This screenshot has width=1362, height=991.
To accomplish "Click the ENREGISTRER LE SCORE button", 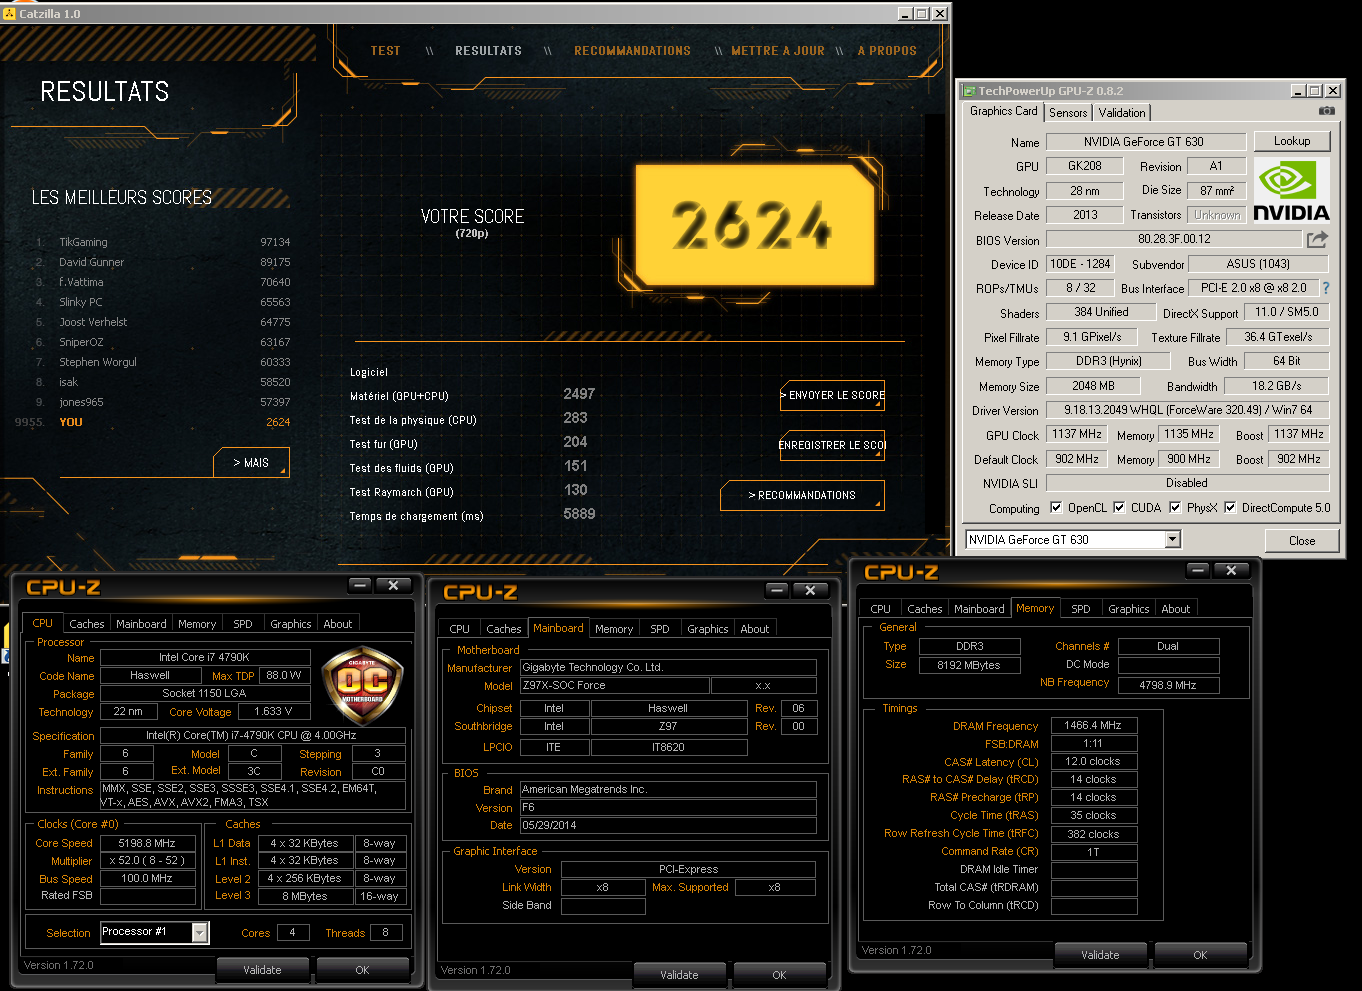I will (x=832, y=445).
